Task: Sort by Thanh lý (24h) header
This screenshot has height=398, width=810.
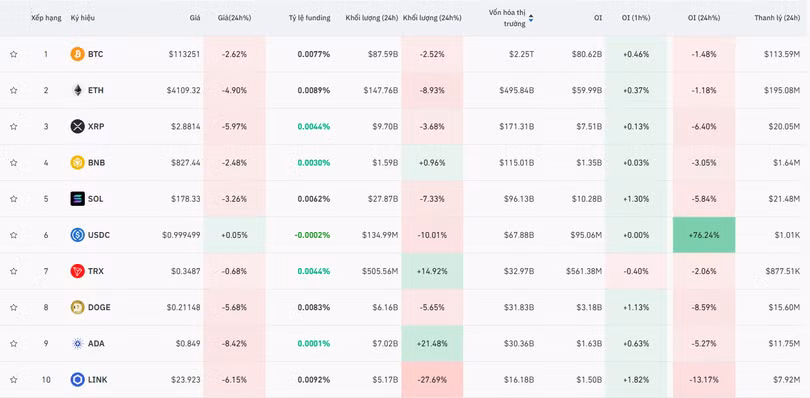Action: tap(777, 18)
